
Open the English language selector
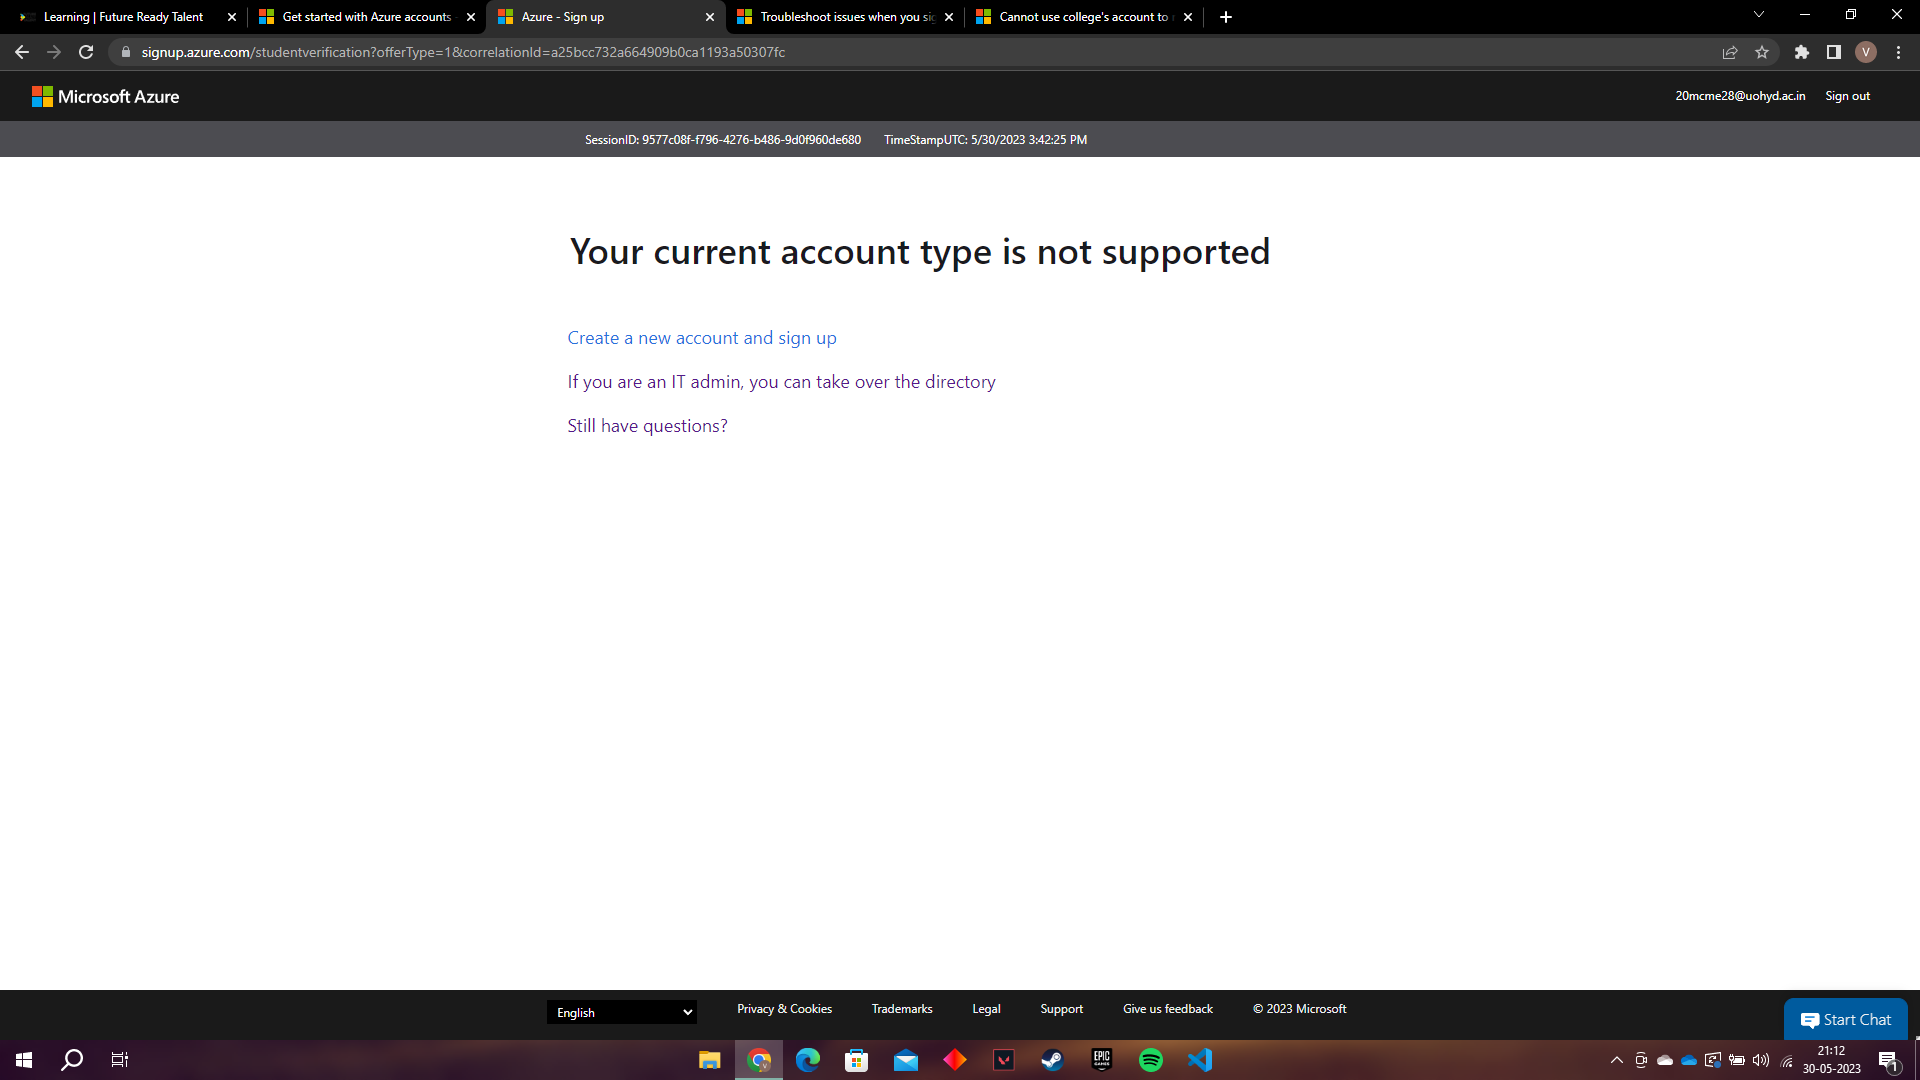621,1012
